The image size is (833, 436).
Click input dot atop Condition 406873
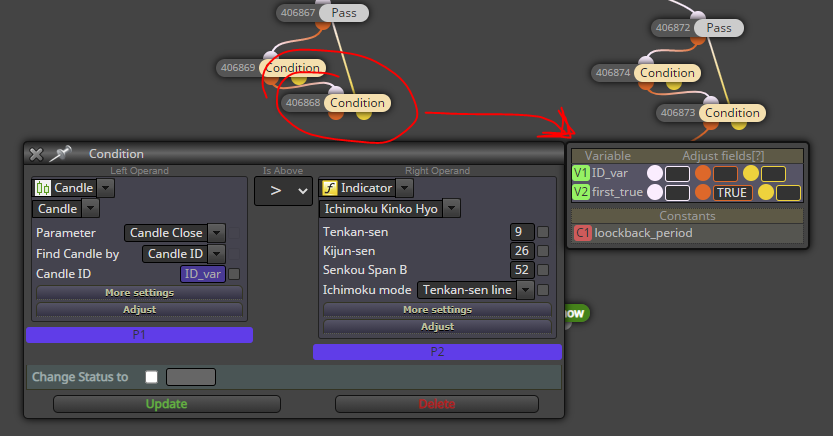point(711,100)
